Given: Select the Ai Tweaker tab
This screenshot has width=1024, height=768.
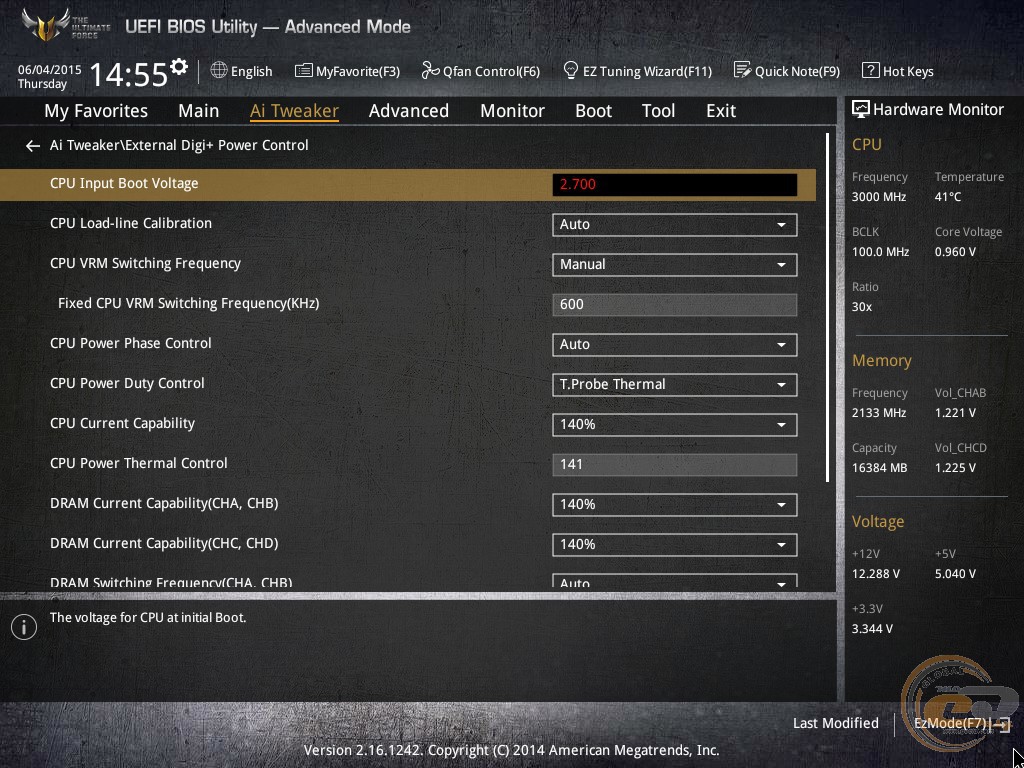Looking at the screenshot, I should [294, 111].
